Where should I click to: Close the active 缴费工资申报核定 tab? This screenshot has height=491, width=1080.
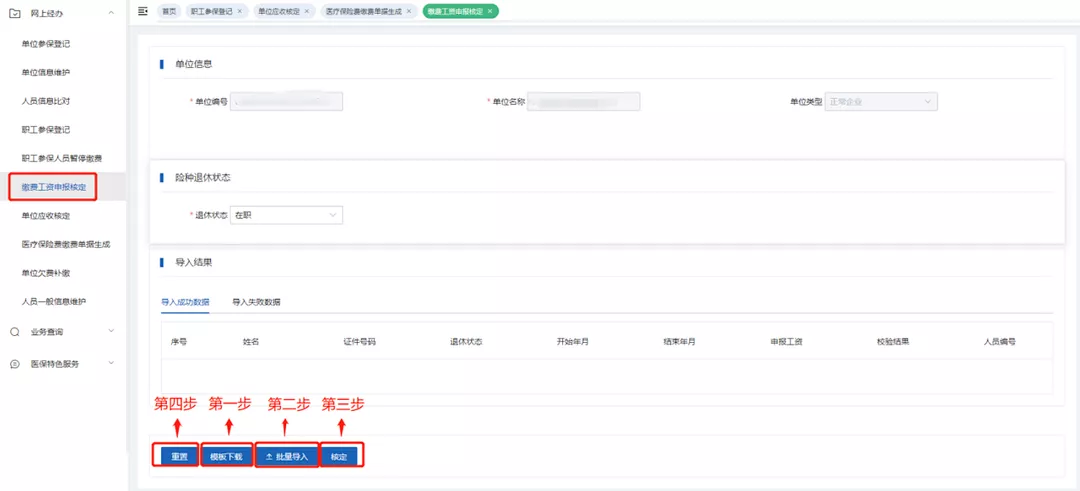coord(490,11)
